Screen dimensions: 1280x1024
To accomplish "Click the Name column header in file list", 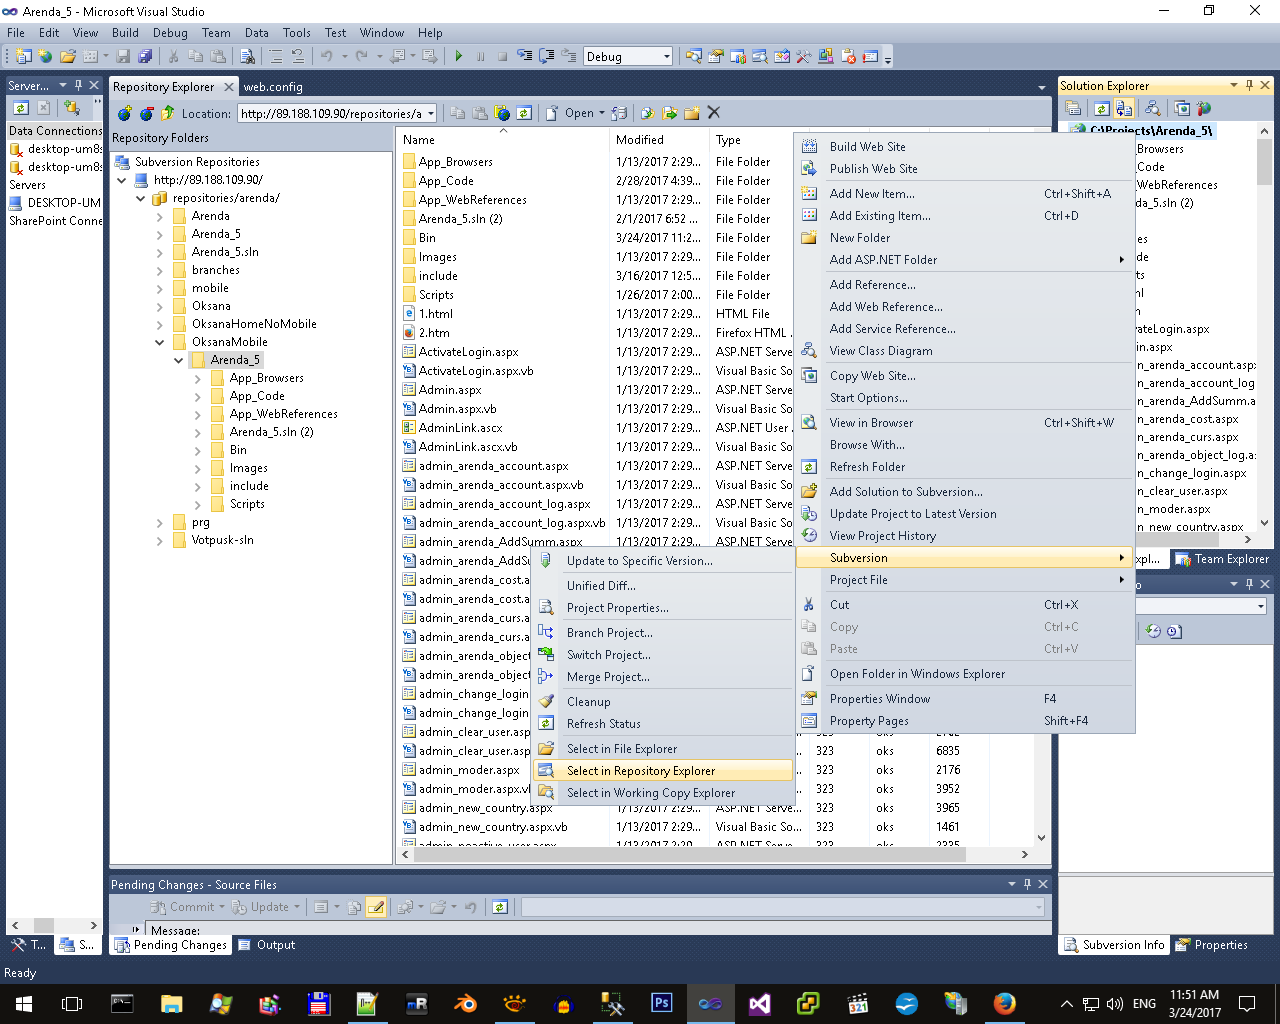I will (503, 140).
